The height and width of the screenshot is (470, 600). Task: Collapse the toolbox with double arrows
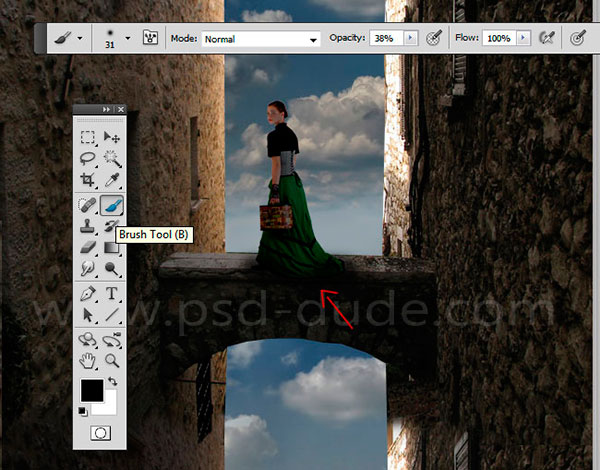pyautogui.click(x=106, y=109)
